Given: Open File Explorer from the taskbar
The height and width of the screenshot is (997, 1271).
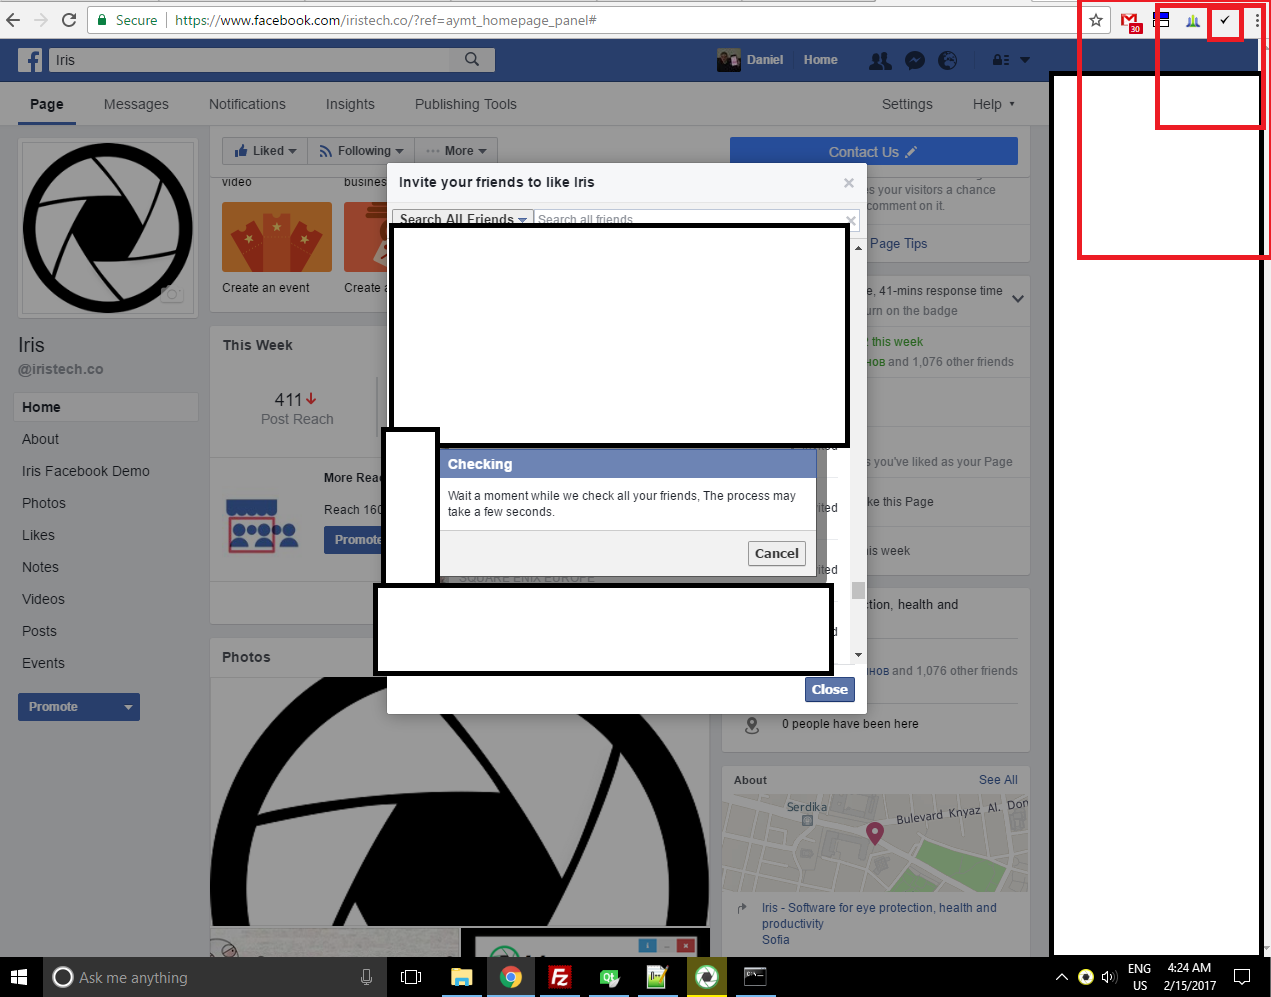Looking at the screenshot, I should (x=461, y=977).
